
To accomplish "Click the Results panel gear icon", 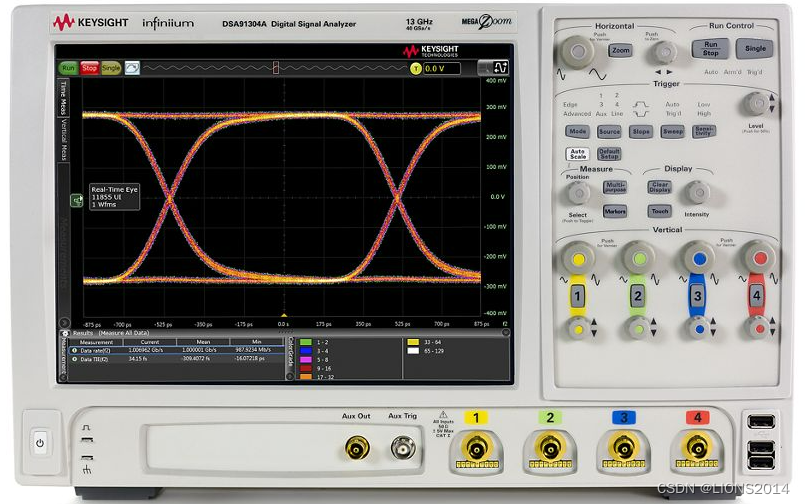I will point(65,333).
